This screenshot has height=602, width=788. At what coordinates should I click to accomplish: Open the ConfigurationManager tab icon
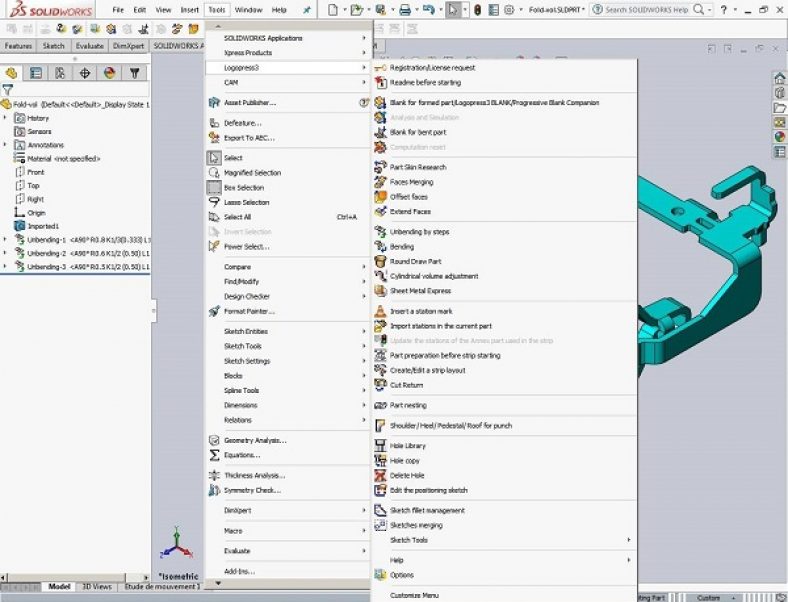[60, 73]
